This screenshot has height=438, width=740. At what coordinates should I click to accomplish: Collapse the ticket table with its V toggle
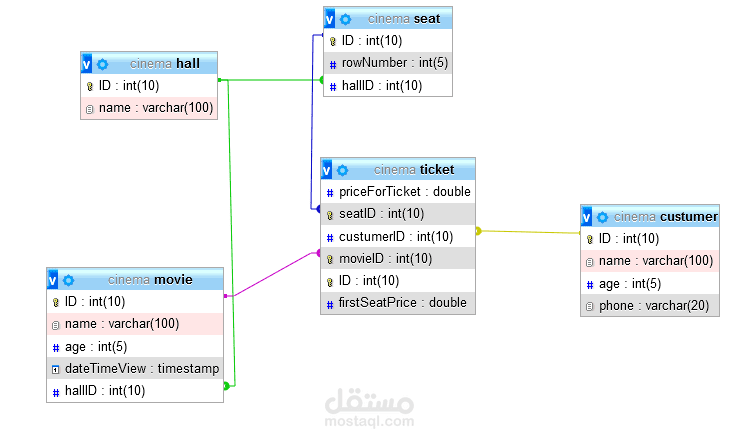click(327, 170)
